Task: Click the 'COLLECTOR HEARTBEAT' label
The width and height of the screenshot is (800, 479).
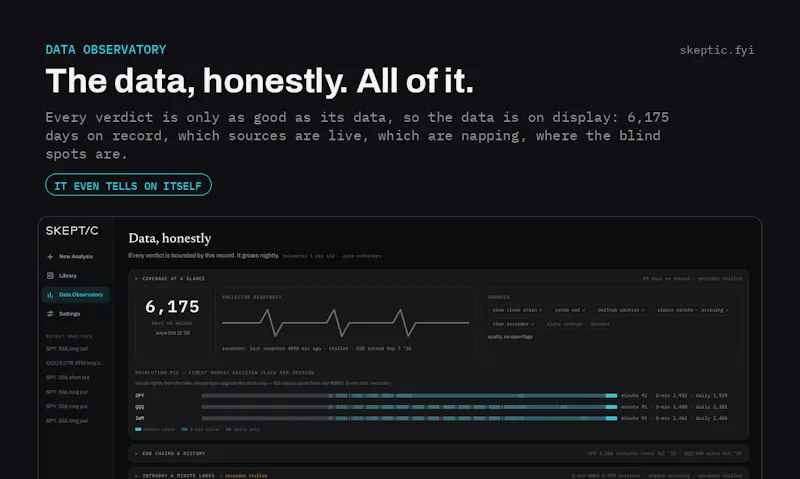Action: 252,297
